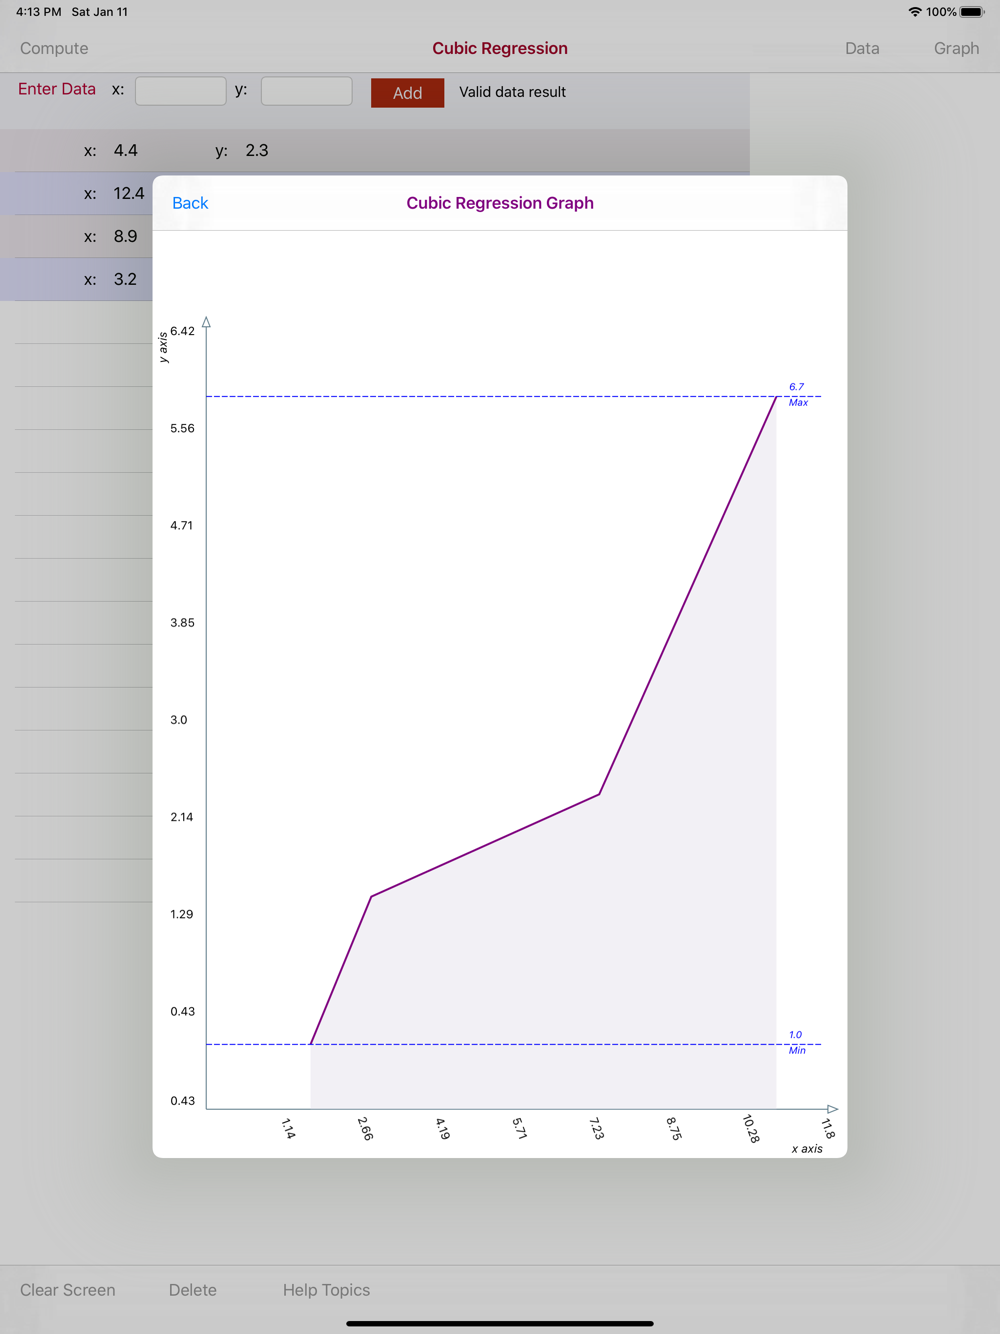Open Help Topics in the bottom toolbar
Image resolution: width=1000 pixels, height=1334 pixels.
tap(326, 1290)
